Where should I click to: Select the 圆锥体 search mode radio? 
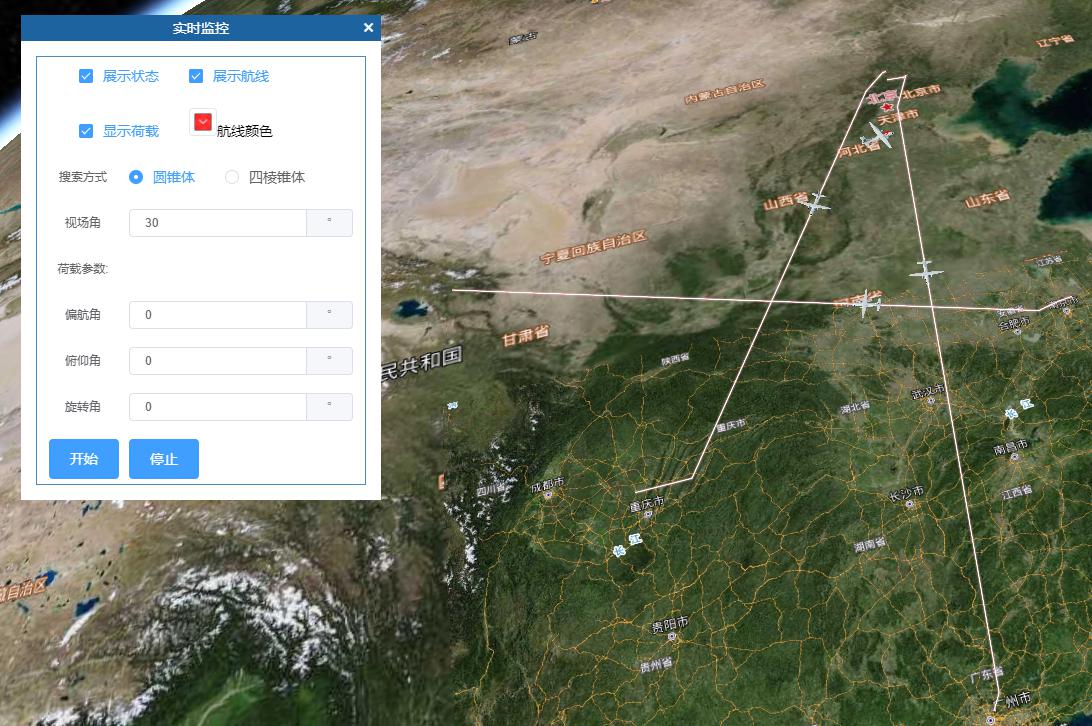136,177
